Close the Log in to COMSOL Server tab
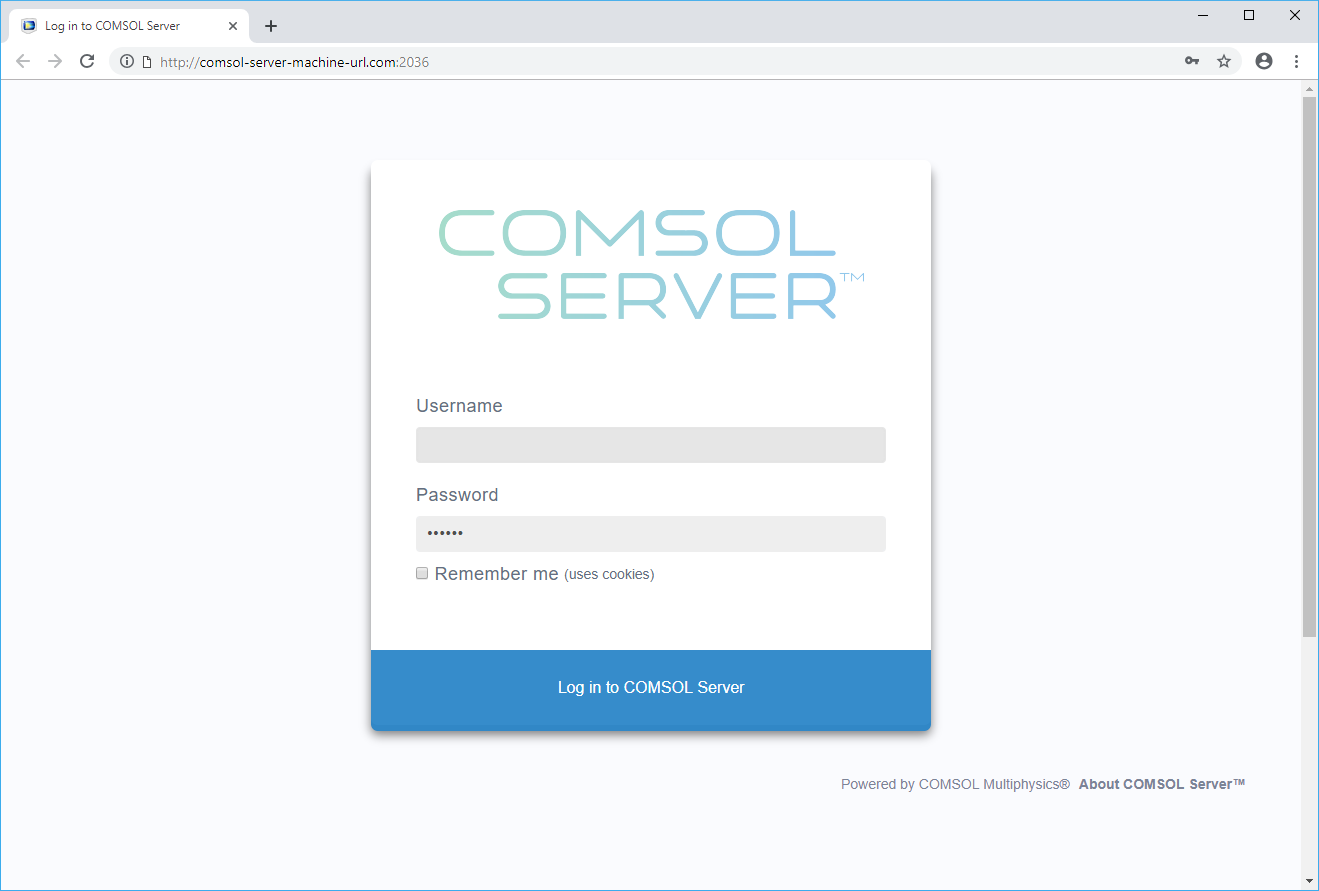Image resolution: width=1319 pixels, height=891 pixels. [x=233, y=26]
